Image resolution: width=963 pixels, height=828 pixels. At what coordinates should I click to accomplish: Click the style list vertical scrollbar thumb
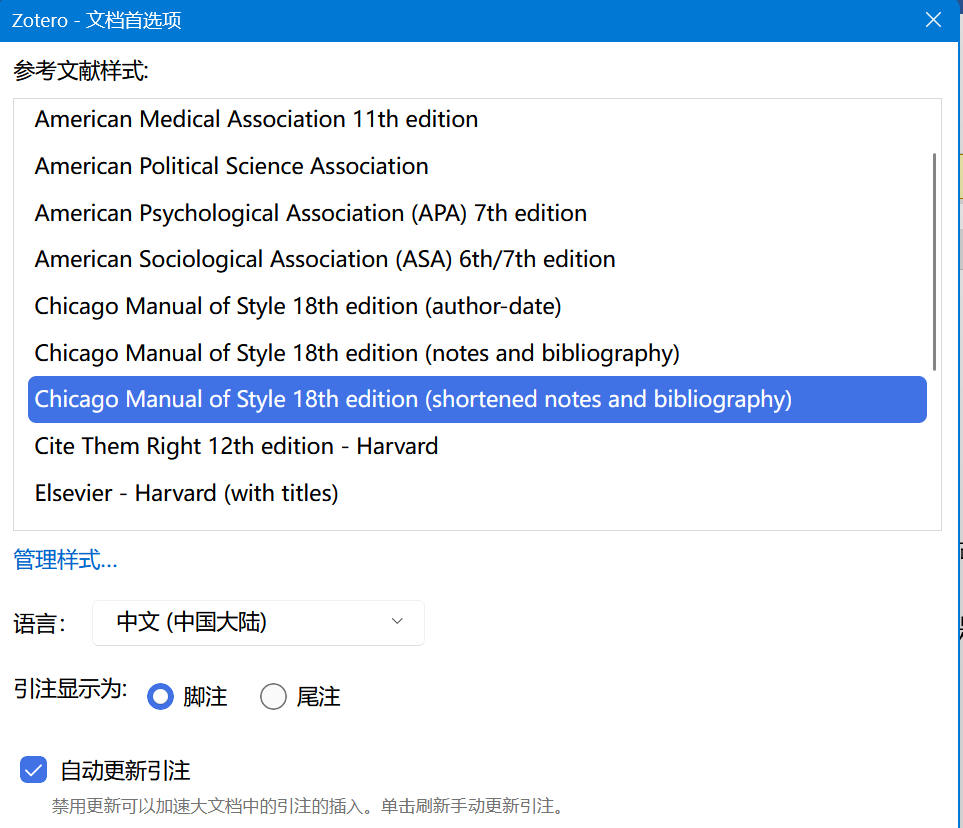(x=934, y=262)
